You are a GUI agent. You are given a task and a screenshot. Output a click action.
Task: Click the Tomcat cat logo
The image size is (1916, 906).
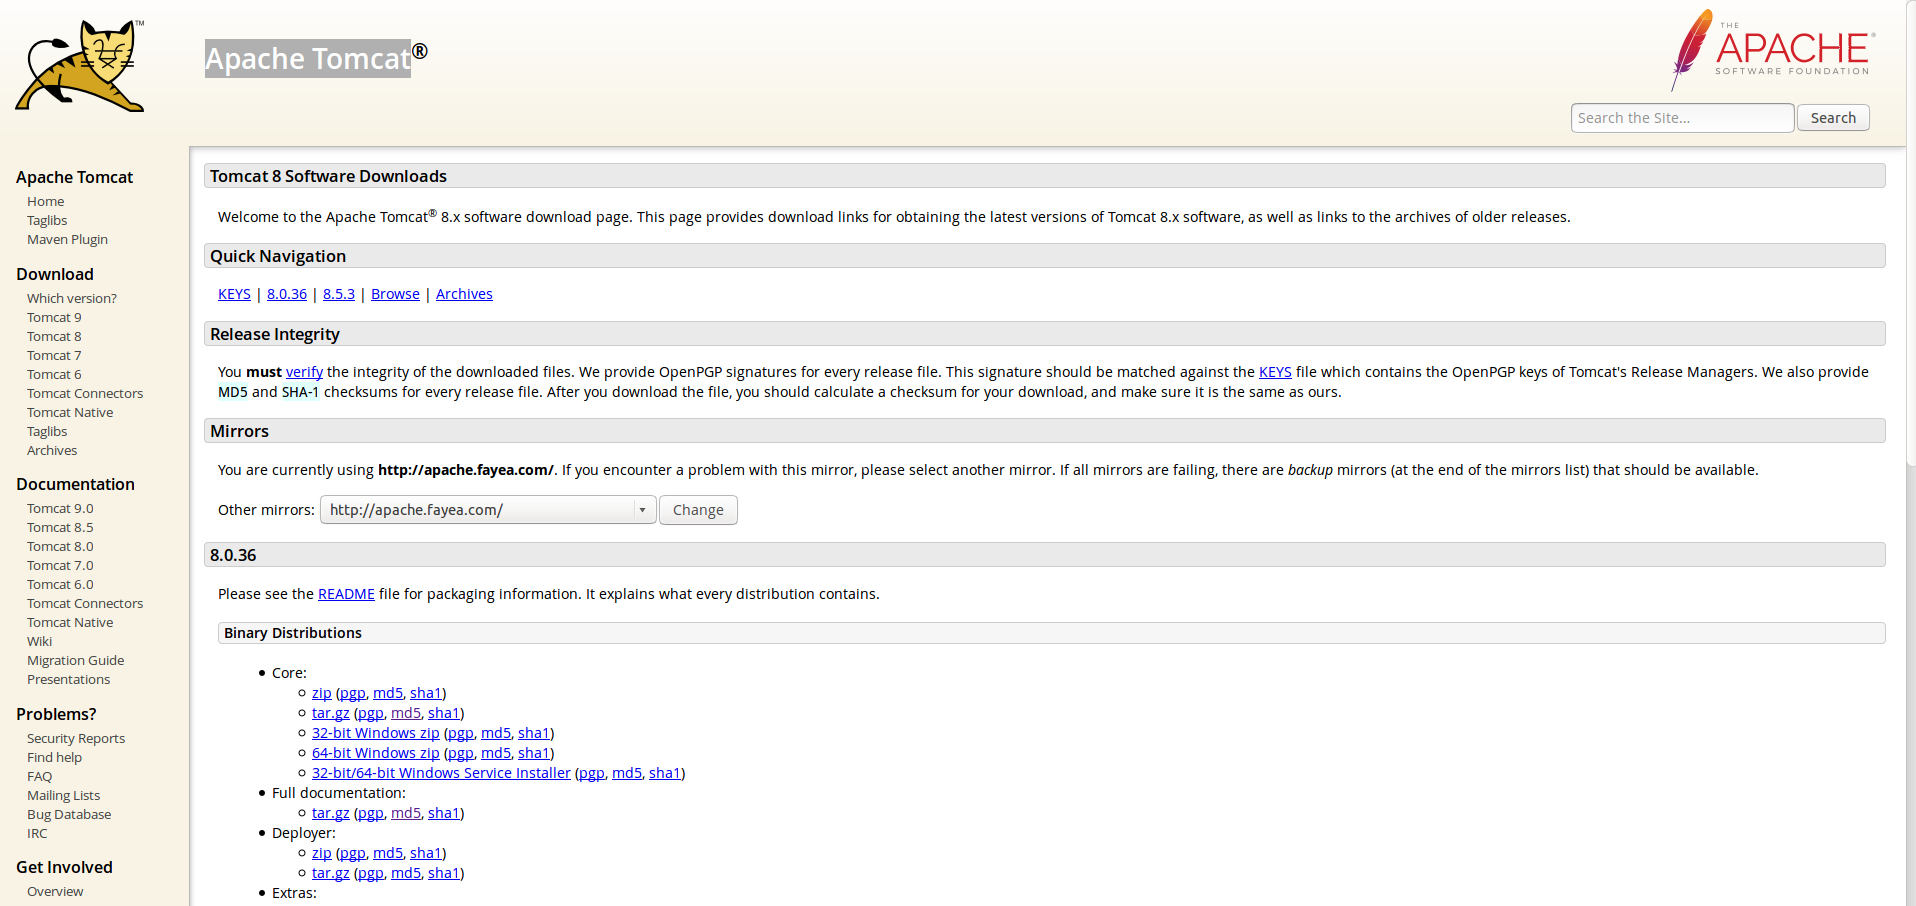(x=80, y=66)
